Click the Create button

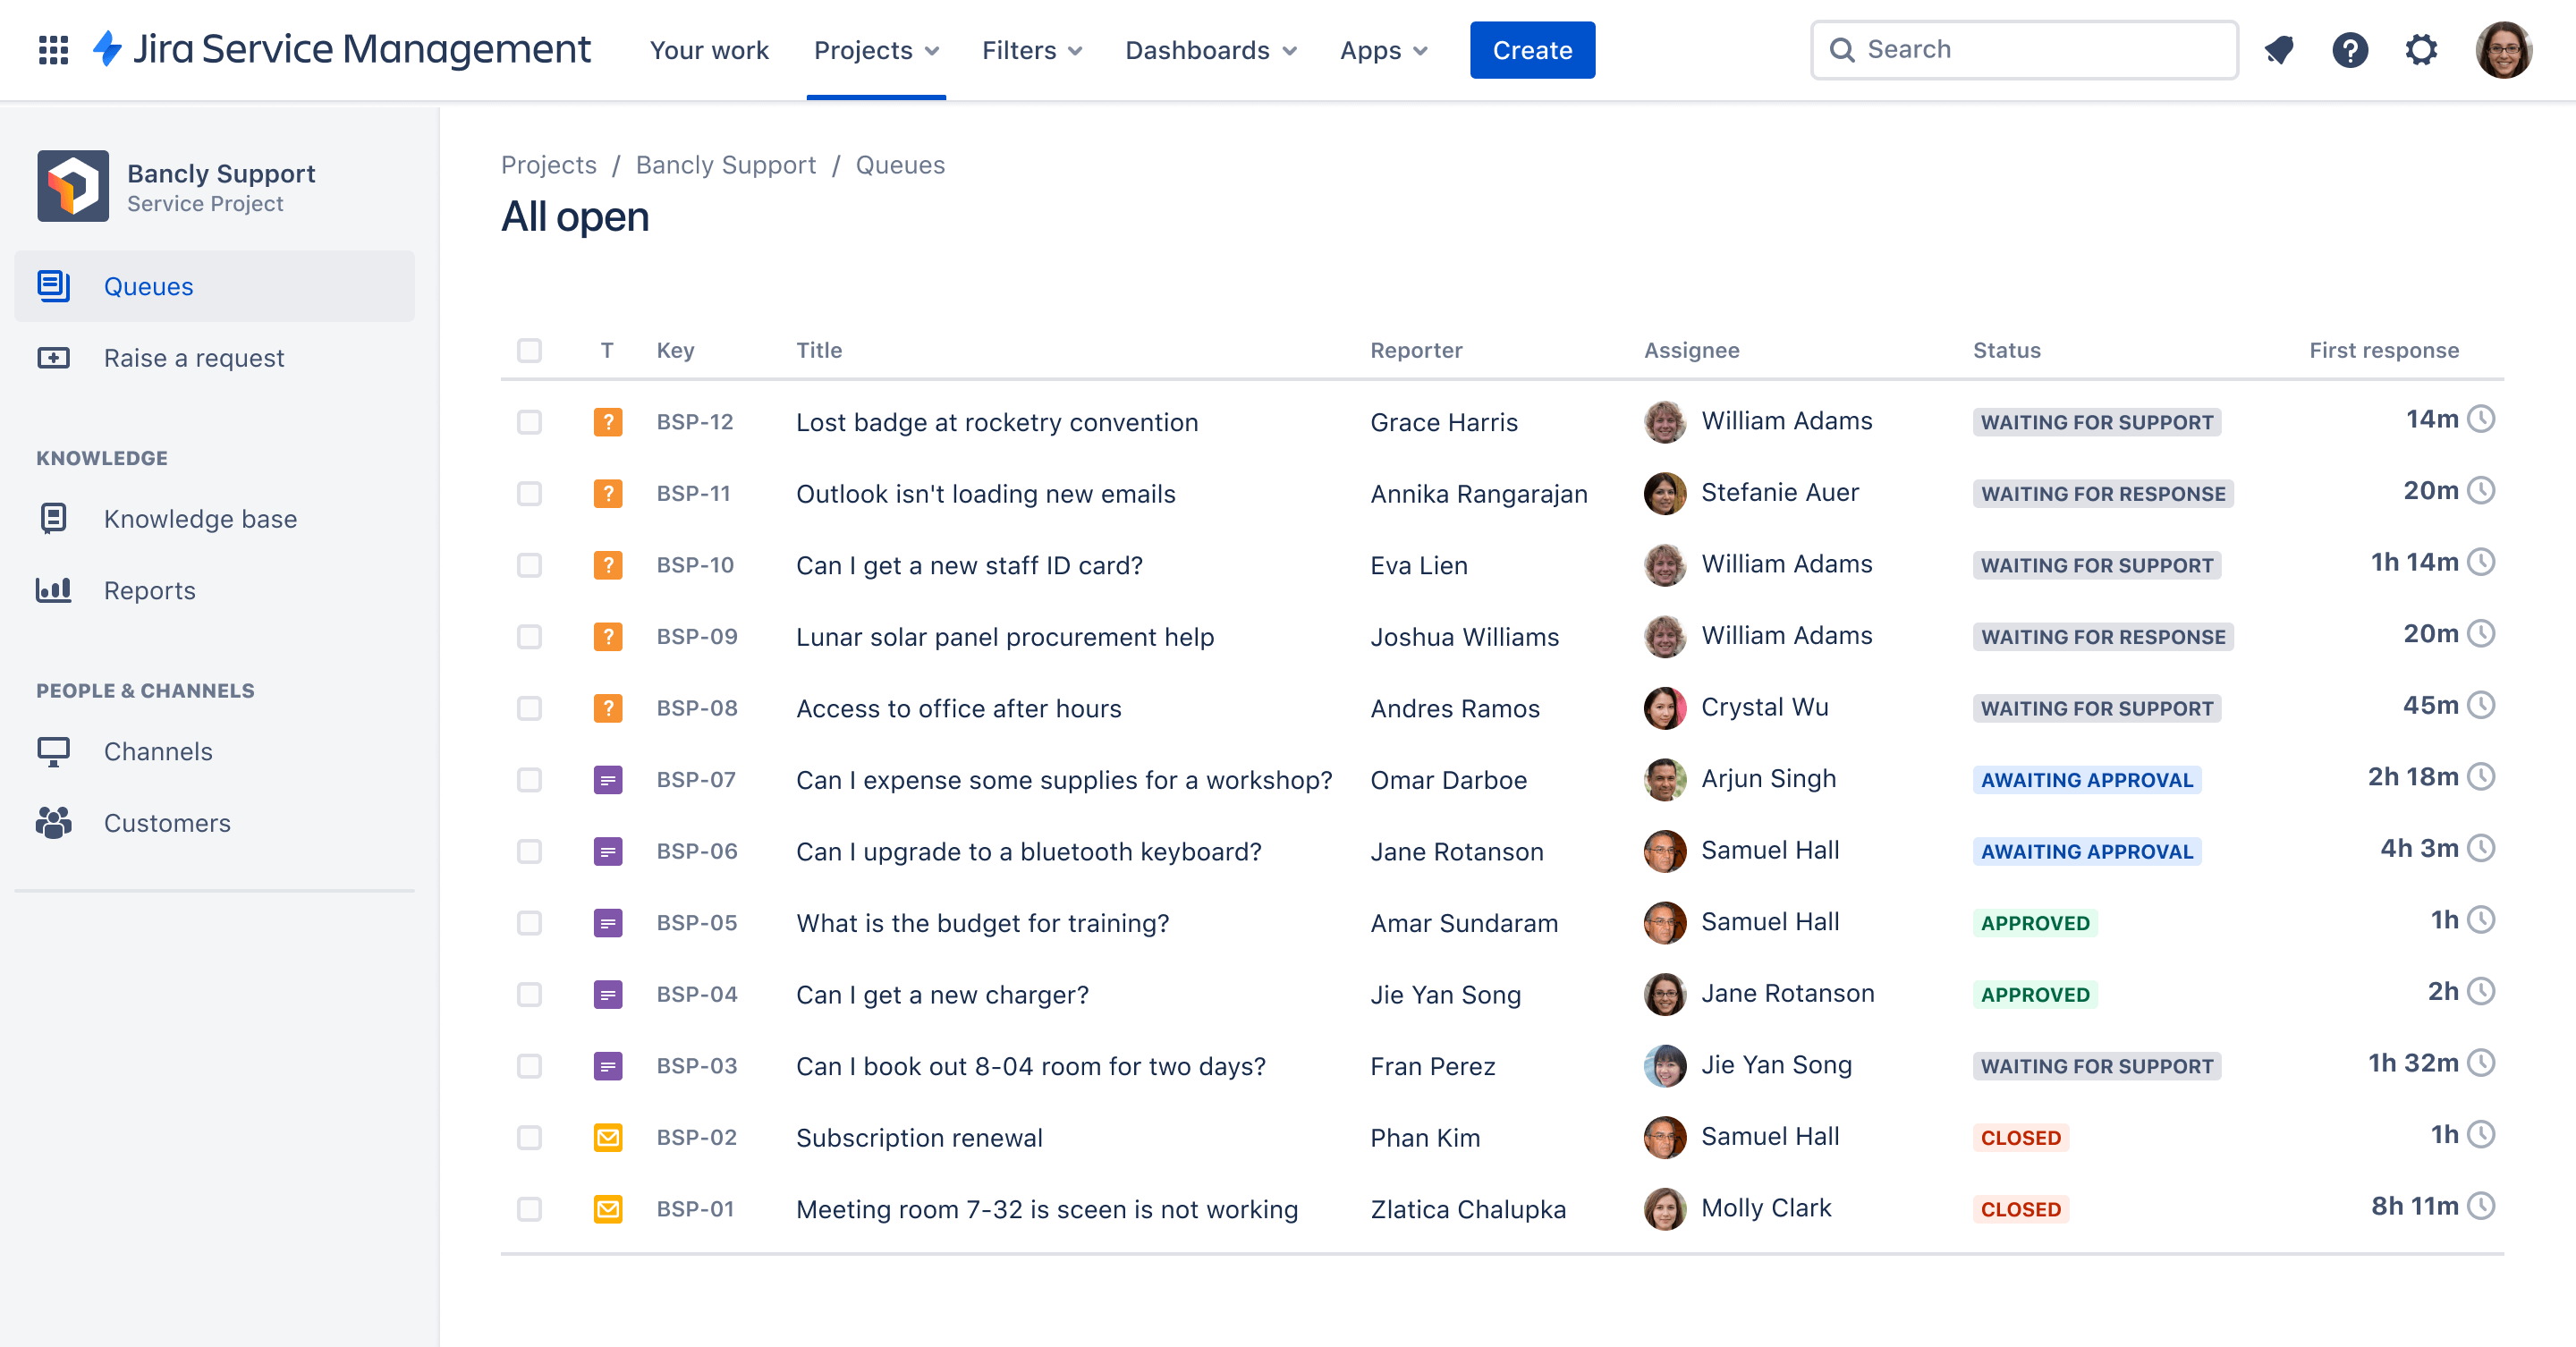click(1533, 49)
